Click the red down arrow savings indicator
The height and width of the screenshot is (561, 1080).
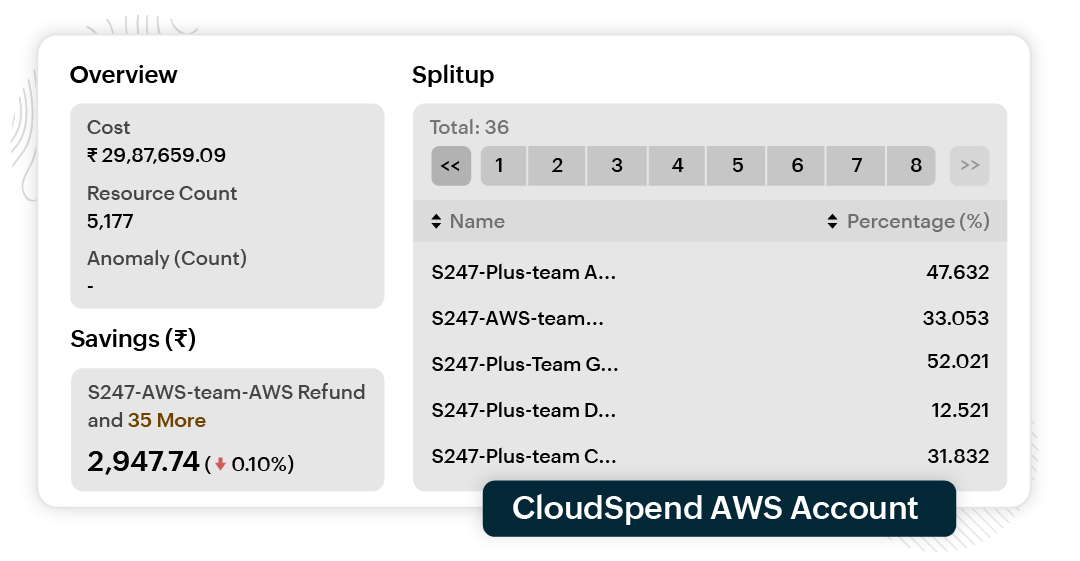coord(221,464)
